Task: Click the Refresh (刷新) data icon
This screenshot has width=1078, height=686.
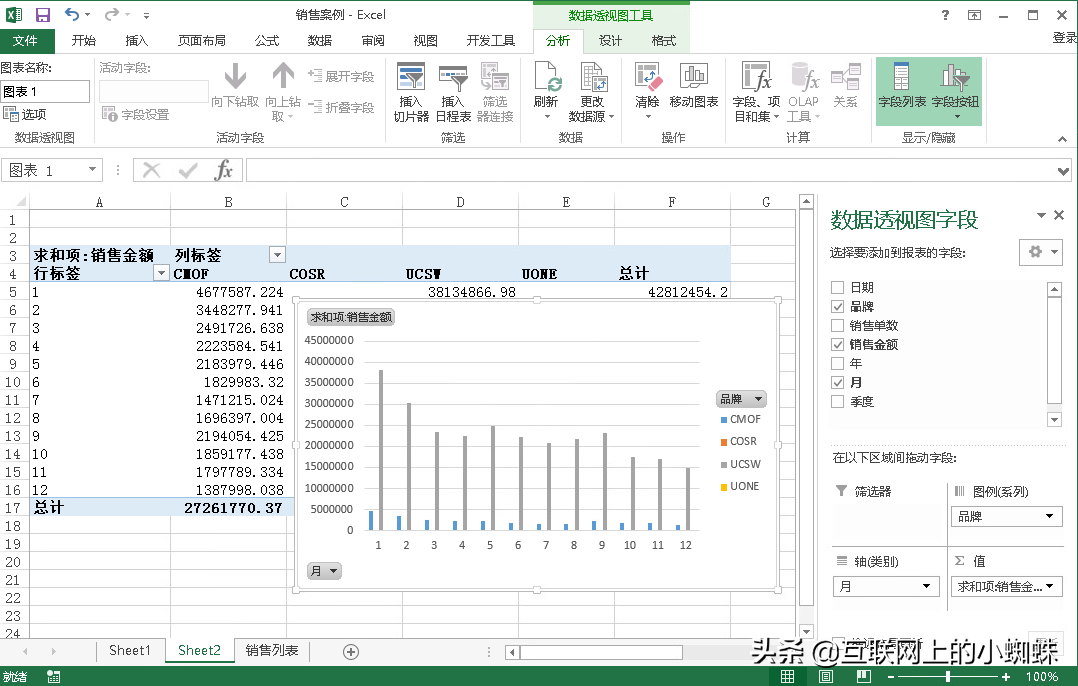Action: pos(547,91)
